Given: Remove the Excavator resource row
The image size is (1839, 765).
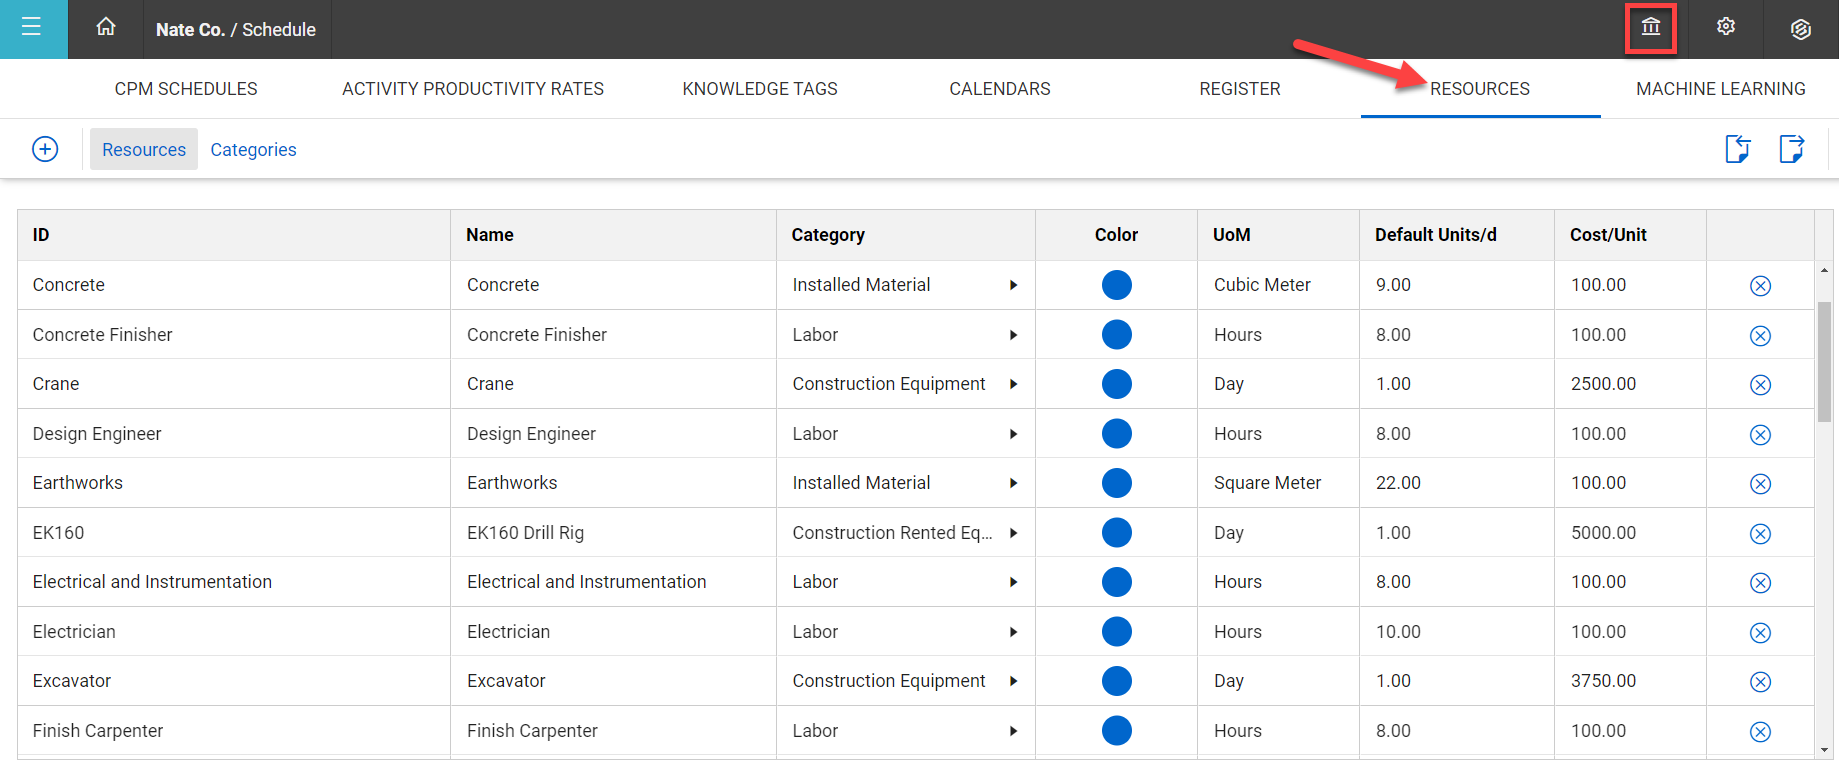Looking at the screenshot, I should 1760,682.
